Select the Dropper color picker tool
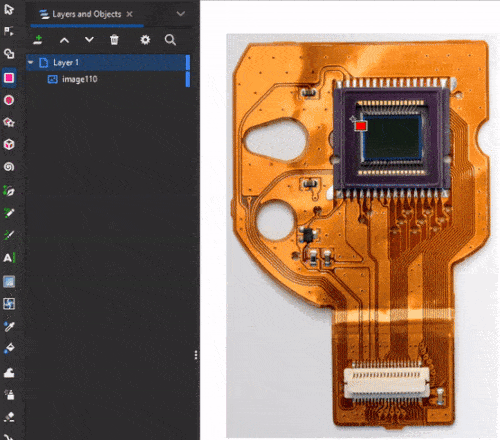This screenshot has height=440, width=500. 9,327
